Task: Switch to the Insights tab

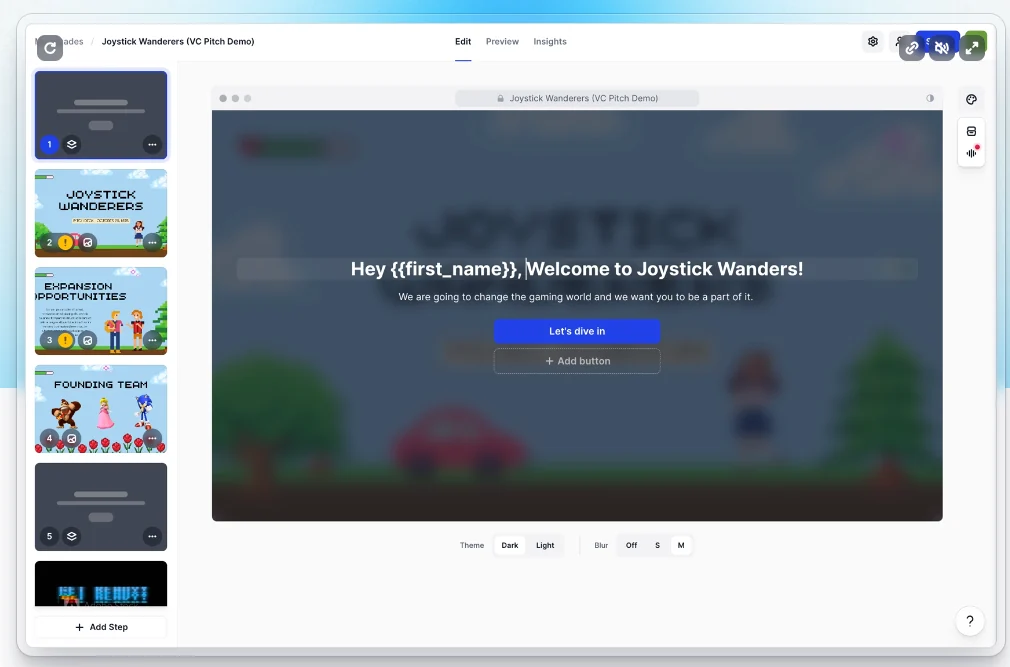Action: (550, 41)
